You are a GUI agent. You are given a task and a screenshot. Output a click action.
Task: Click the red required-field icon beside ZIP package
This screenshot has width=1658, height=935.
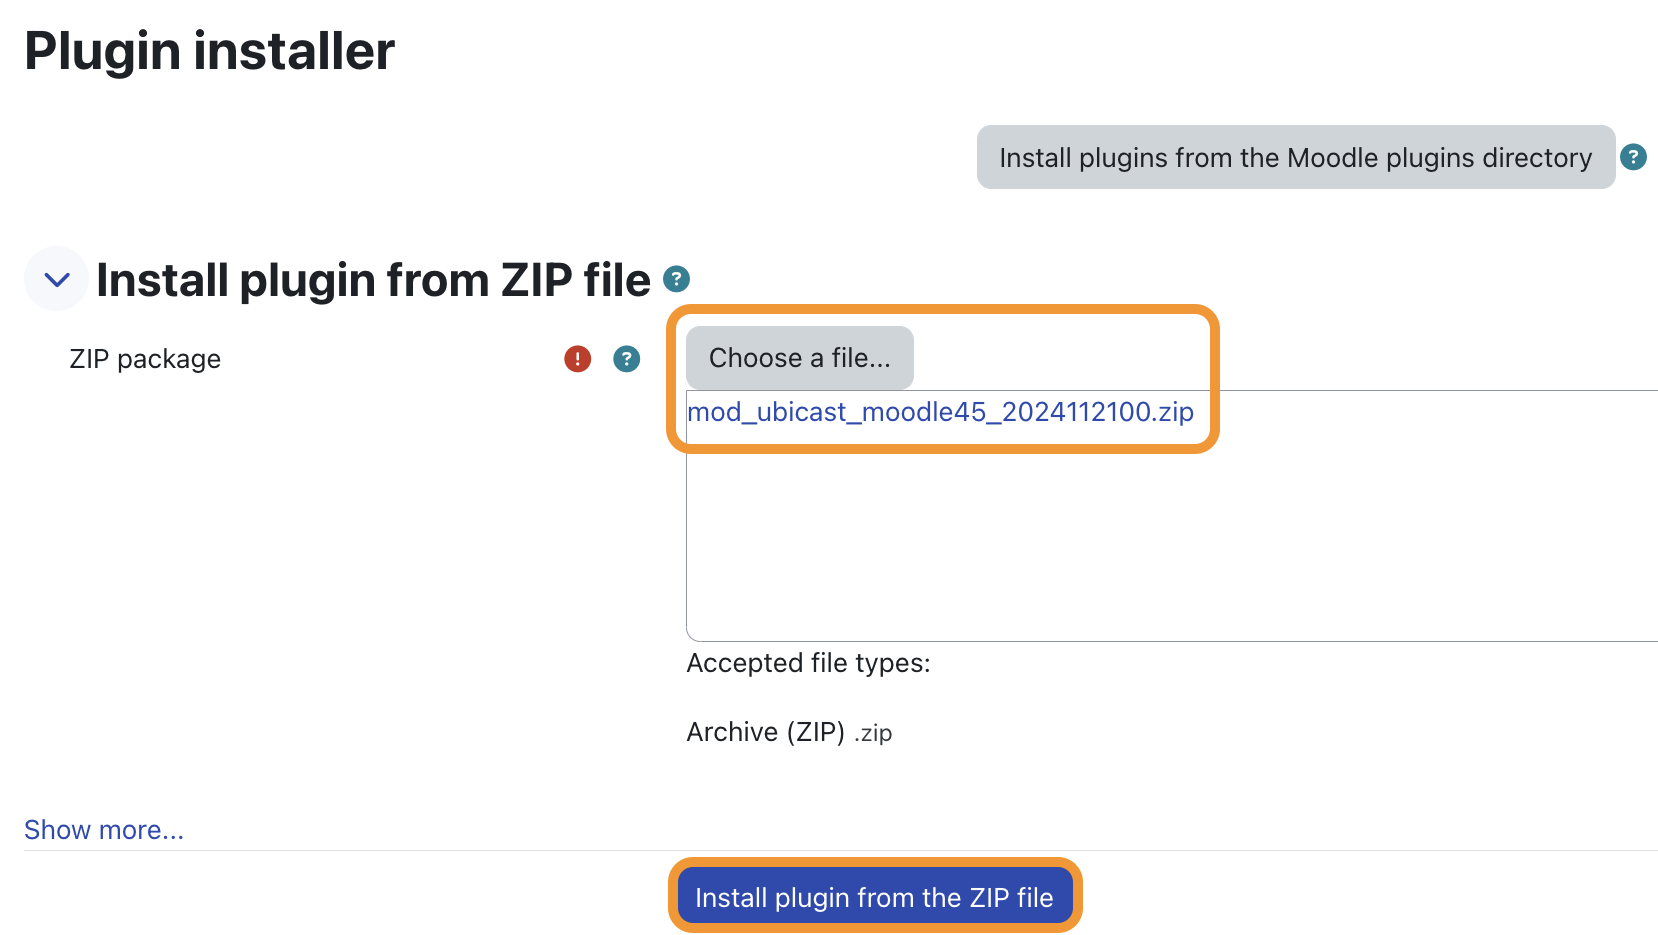pos(578,359)
